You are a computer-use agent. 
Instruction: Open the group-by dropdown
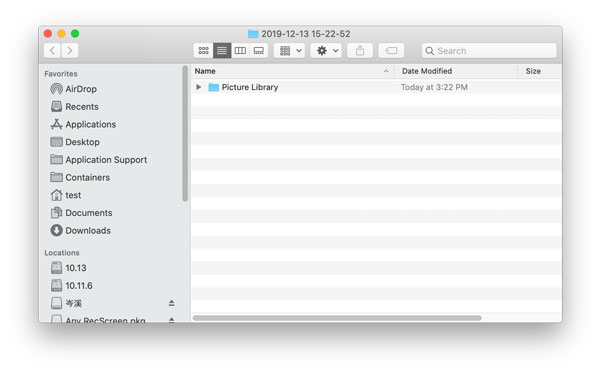(x=289, y=50)
